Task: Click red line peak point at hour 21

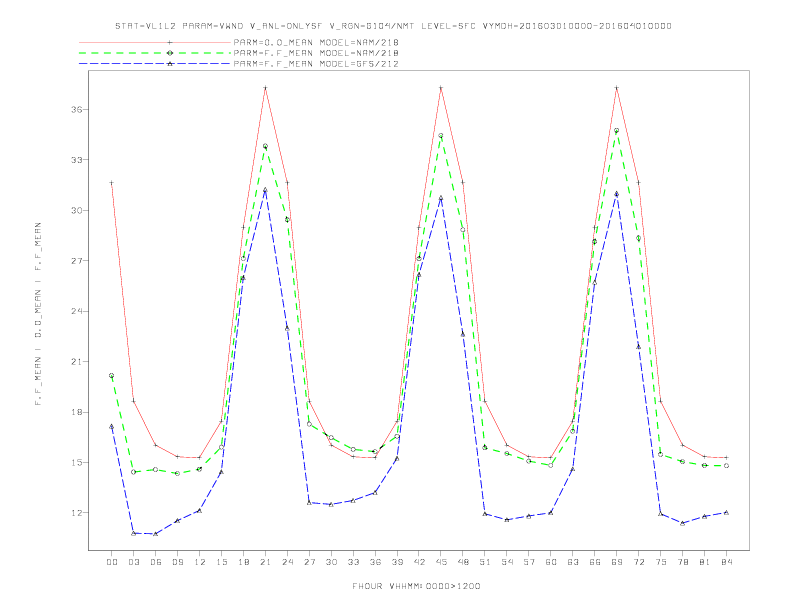Action: (265, 88)
